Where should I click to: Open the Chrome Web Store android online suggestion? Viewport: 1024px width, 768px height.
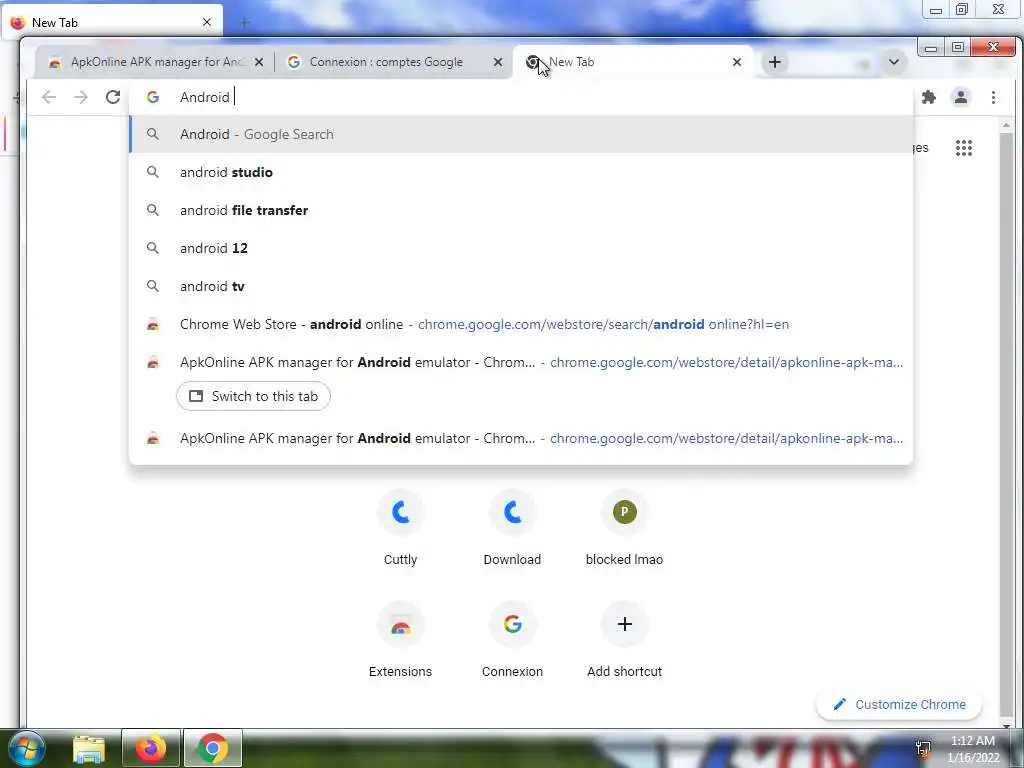tap(521, 325)
